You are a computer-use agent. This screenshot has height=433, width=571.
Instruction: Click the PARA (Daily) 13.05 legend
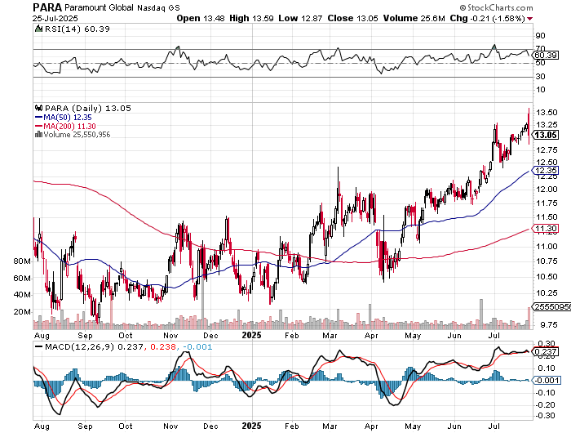[87, 108]
